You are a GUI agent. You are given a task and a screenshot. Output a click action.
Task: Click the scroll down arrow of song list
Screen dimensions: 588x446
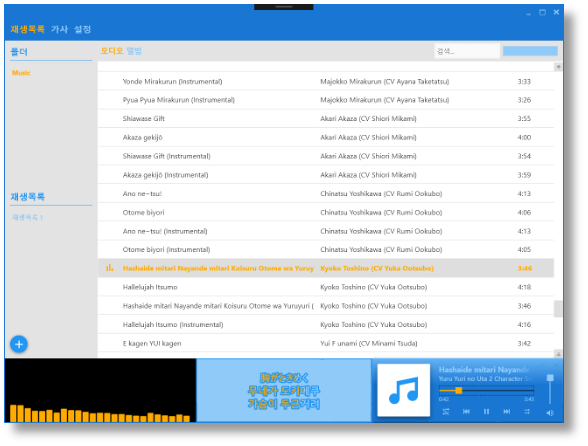[558, 354]
